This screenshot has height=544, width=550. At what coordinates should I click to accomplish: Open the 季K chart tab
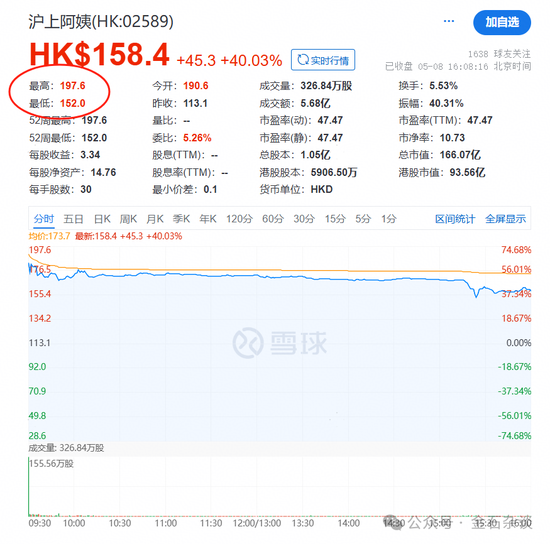181,219
